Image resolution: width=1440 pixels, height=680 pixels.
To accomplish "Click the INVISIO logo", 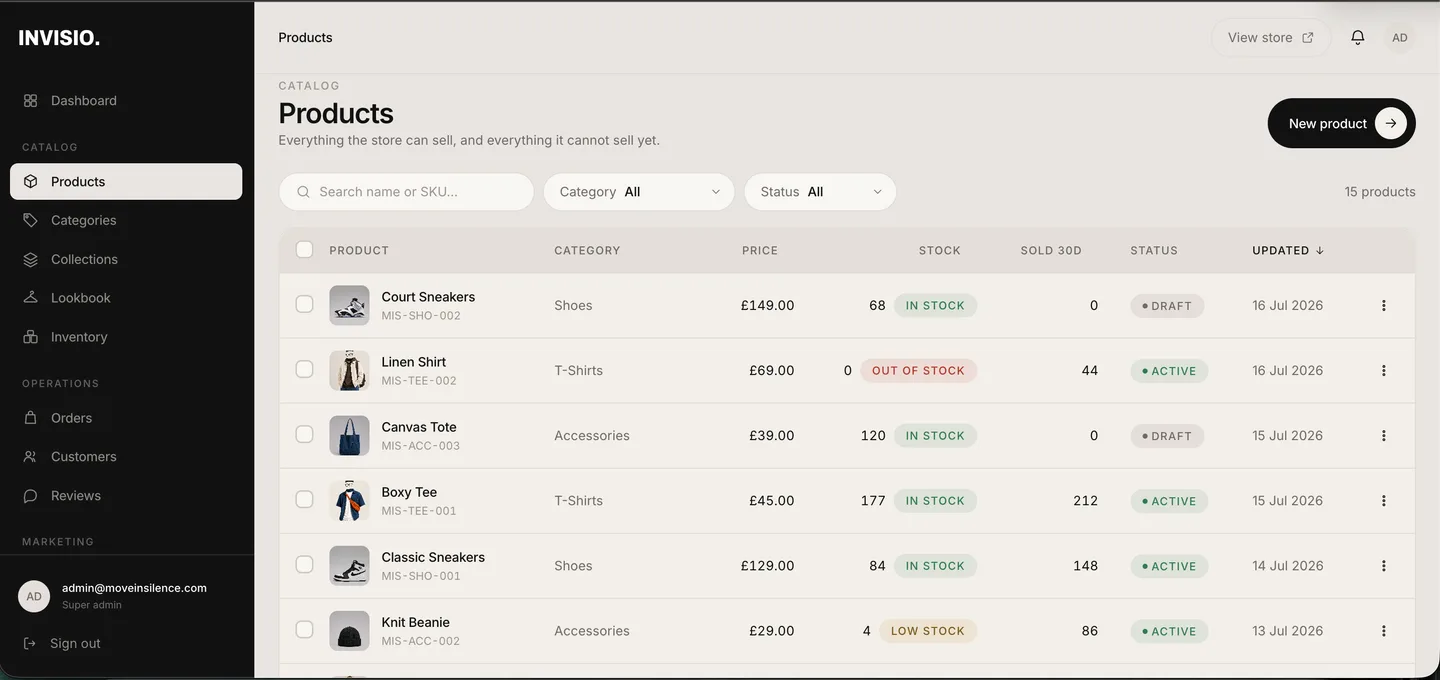I will point(59,38).
